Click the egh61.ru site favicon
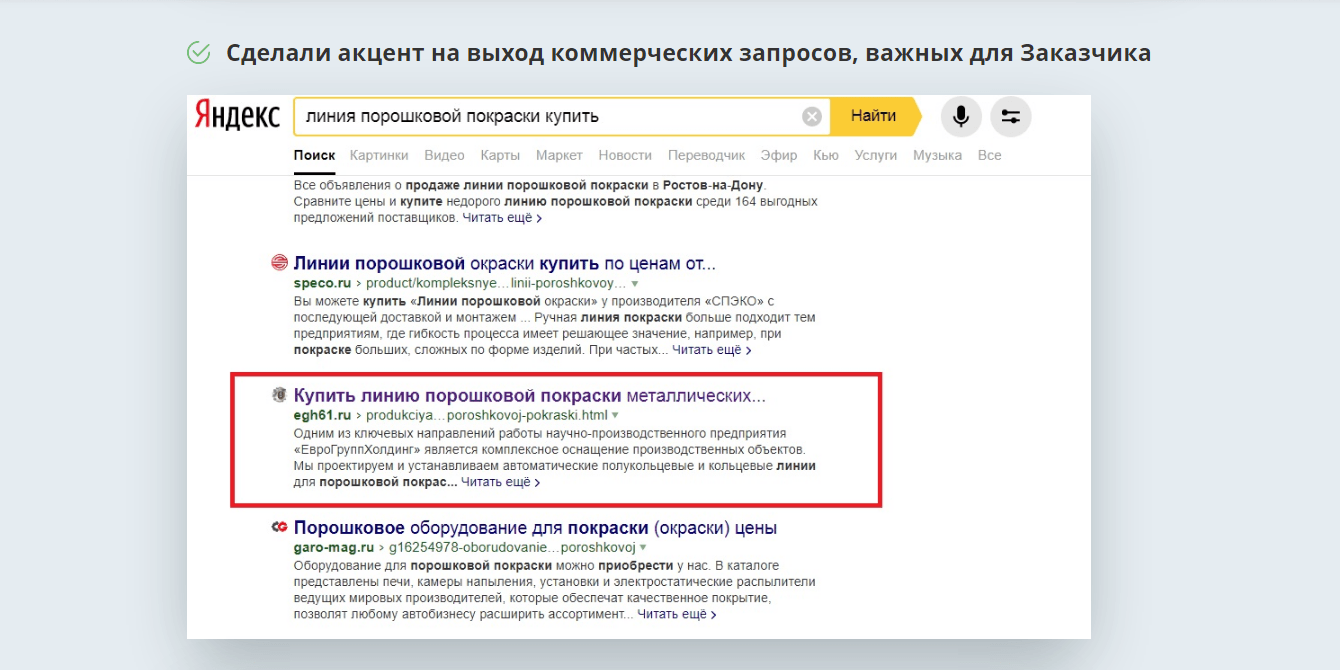This screenshot has height=670, width=1340. (280, 395)
